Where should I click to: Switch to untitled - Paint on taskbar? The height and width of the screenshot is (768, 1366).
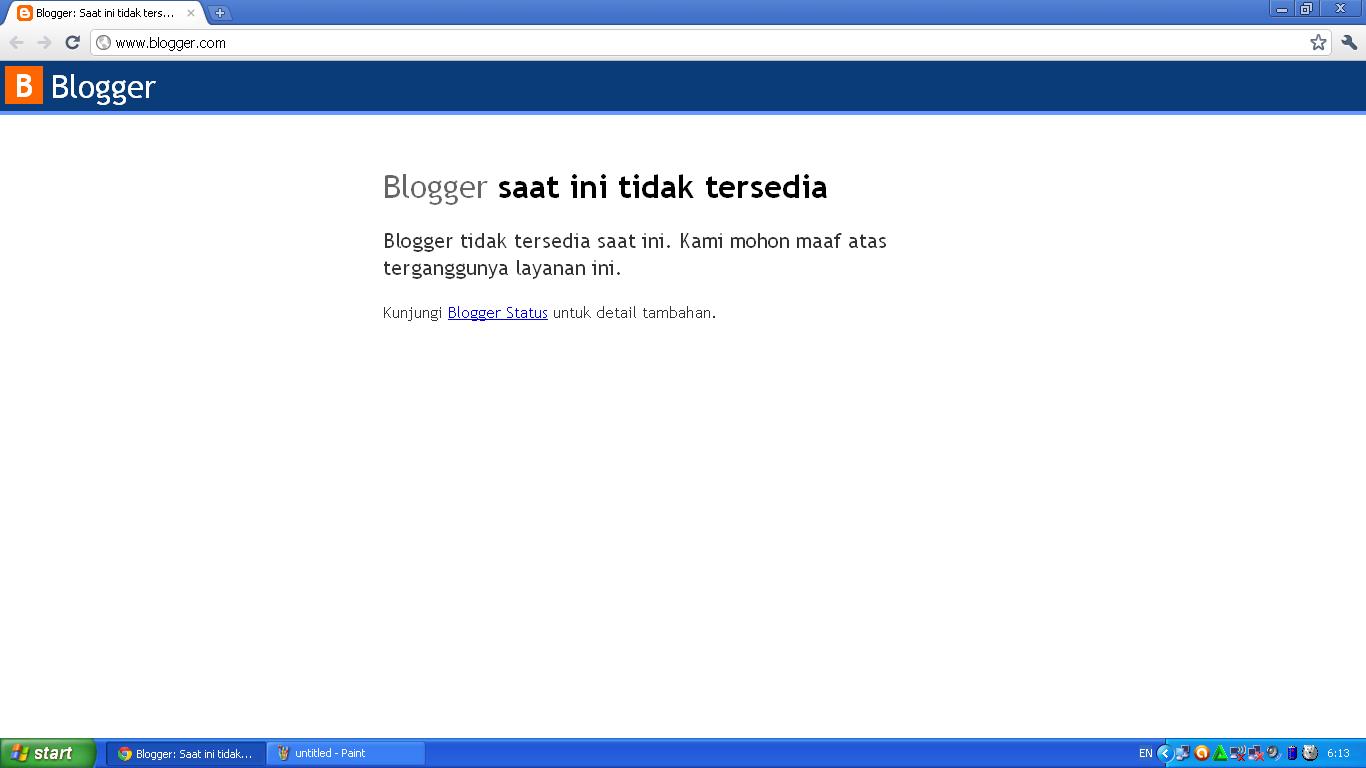[x=346, y=753]
